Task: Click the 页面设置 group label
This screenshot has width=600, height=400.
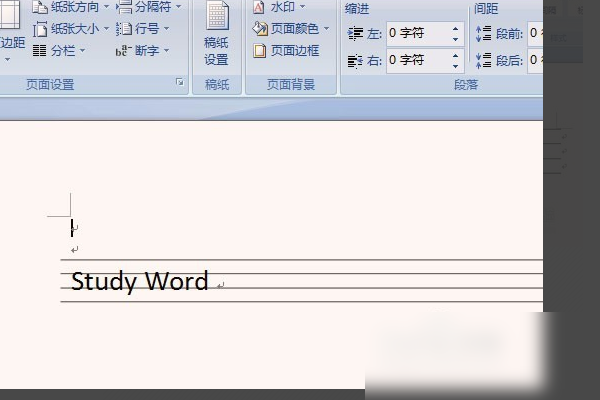Action: click(50, 85)
